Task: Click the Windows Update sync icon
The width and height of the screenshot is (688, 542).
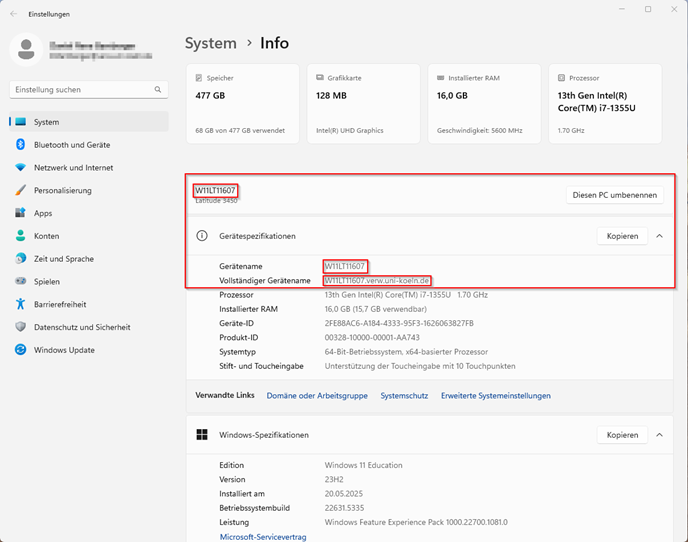Action: click(21, 349)
